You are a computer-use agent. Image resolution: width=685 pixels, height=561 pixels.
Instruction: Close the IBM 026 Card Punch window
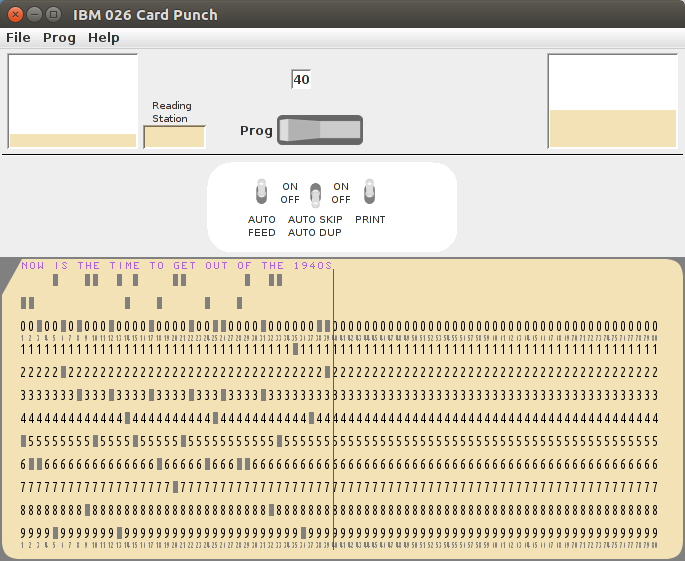pos(15,14)
